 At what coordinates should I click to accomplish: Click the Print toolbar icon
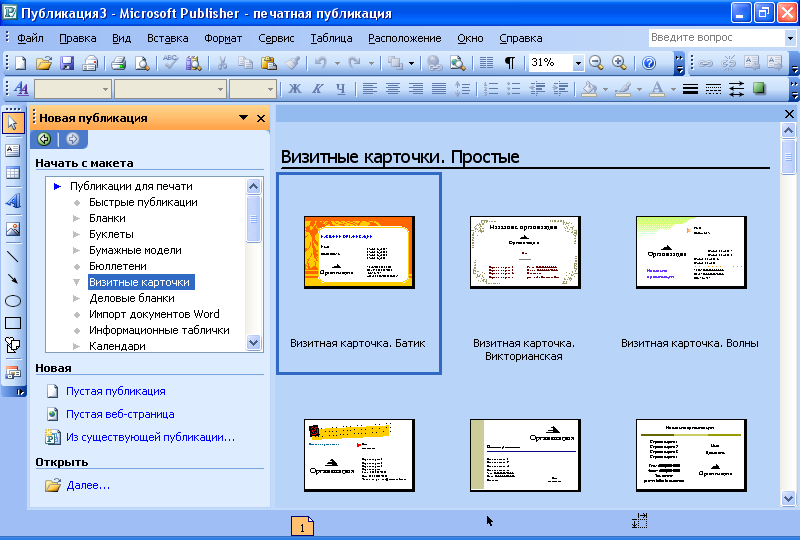(x=118, y=63)
